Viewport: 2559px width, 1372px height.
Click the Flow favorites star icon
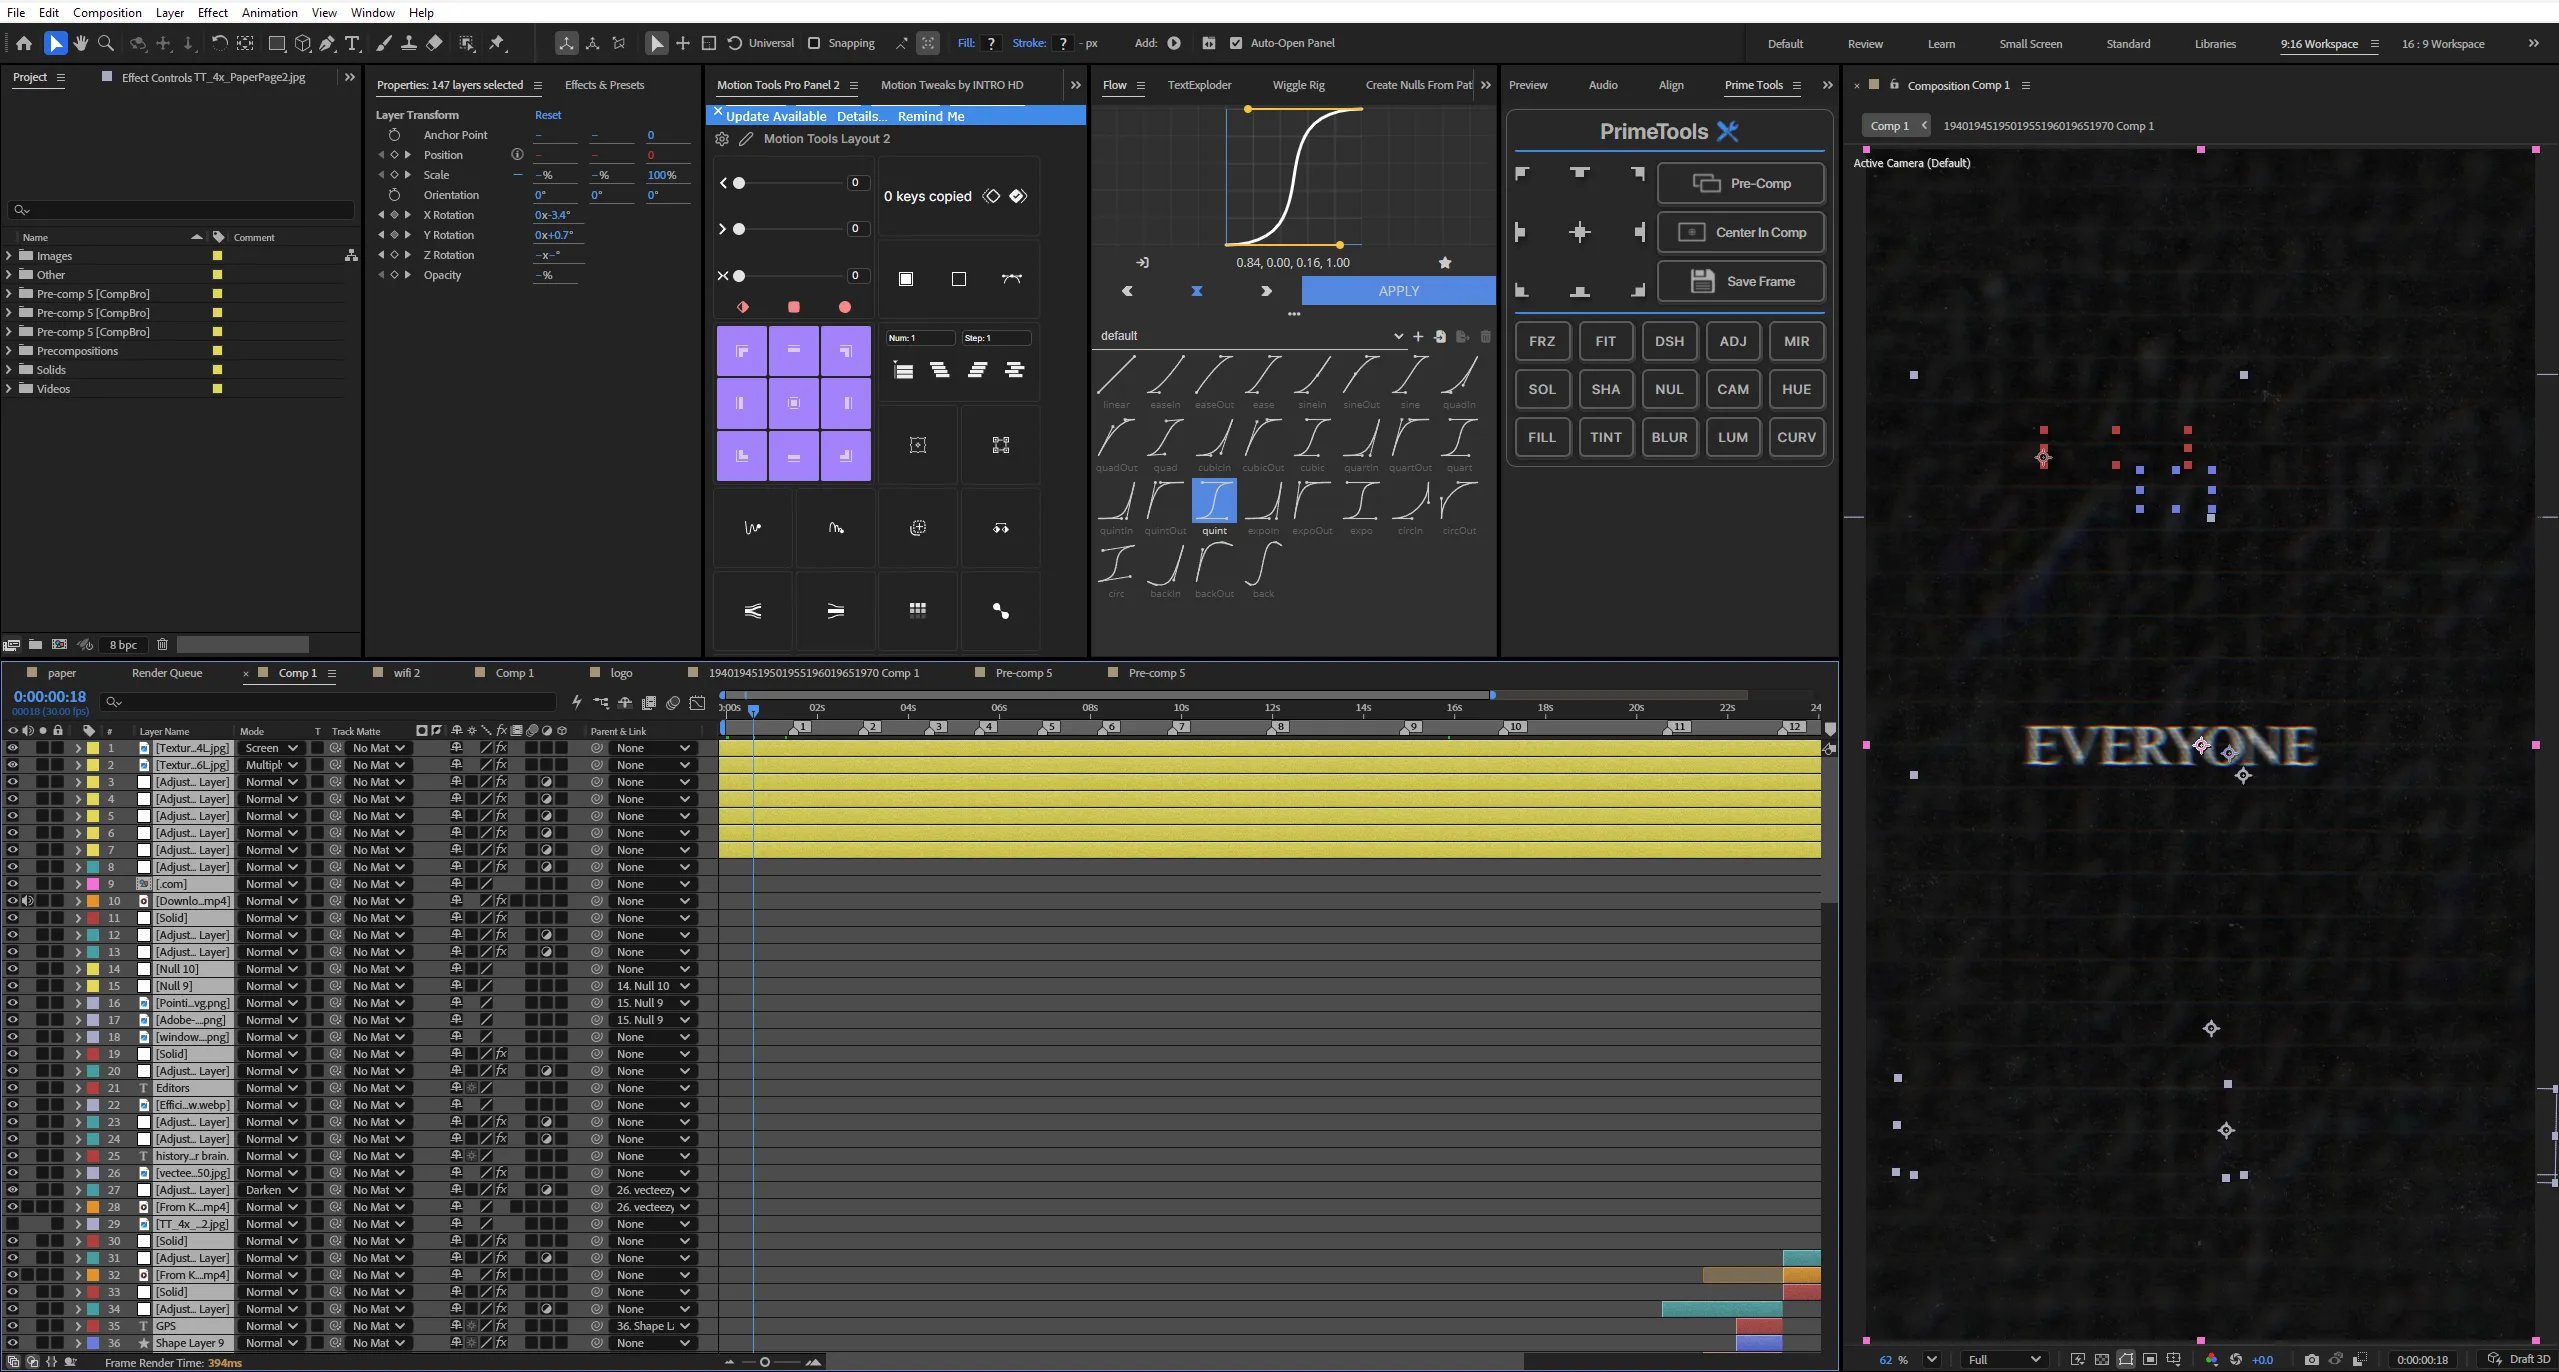click(1445, 263)
